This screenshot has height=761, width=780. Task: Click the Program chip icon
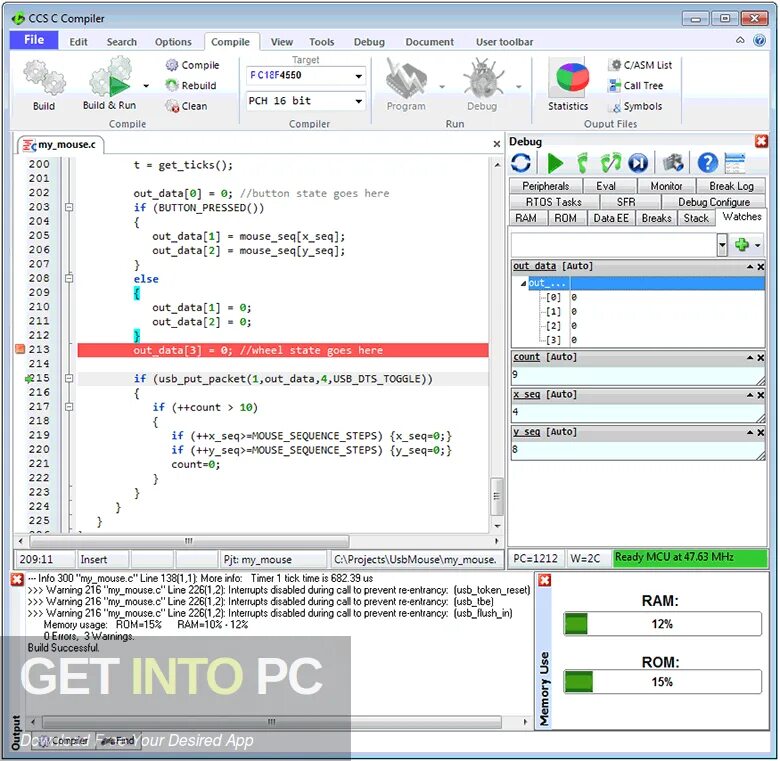pyautogui.click(x=406, y=78)
